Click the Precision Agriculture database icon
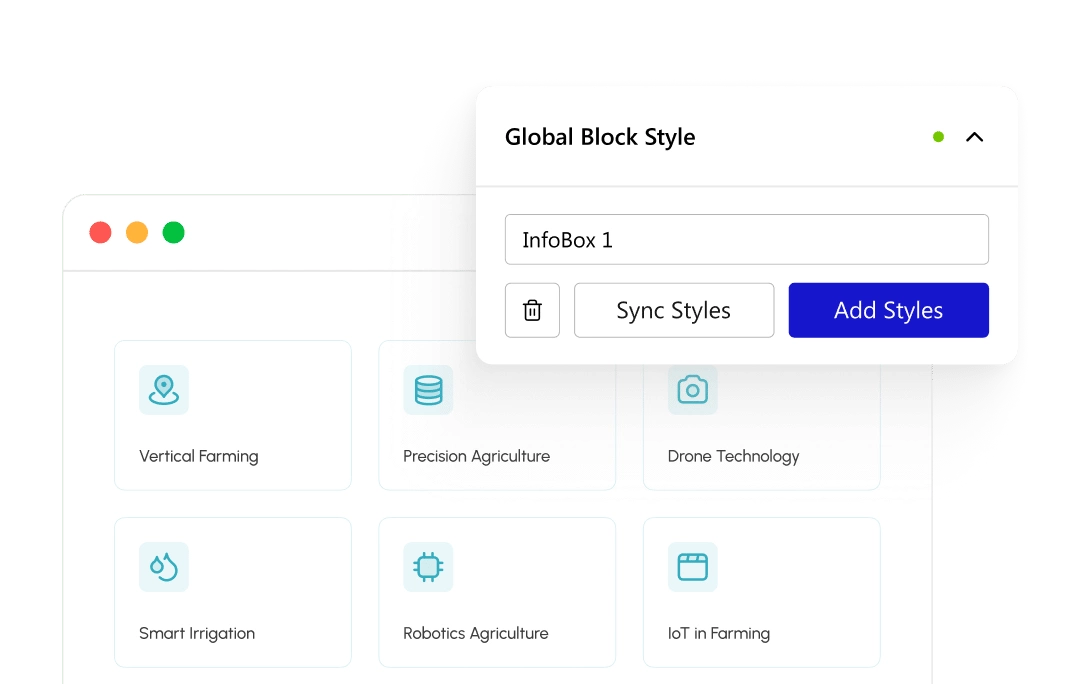This screenshot has width=1080, height=684. pyautogui.click(x=428, y=389)
